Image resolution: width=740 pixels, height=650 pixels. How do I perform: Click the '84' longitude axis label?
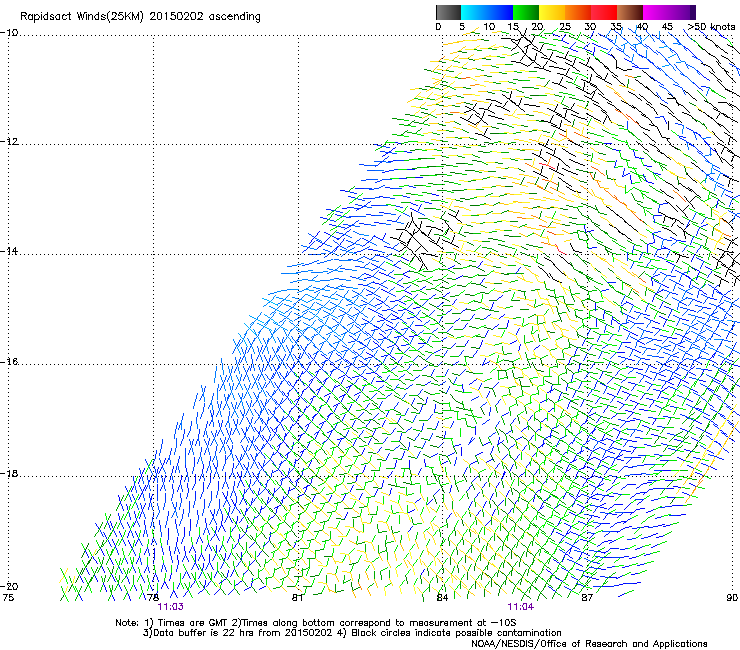(442, 598)
